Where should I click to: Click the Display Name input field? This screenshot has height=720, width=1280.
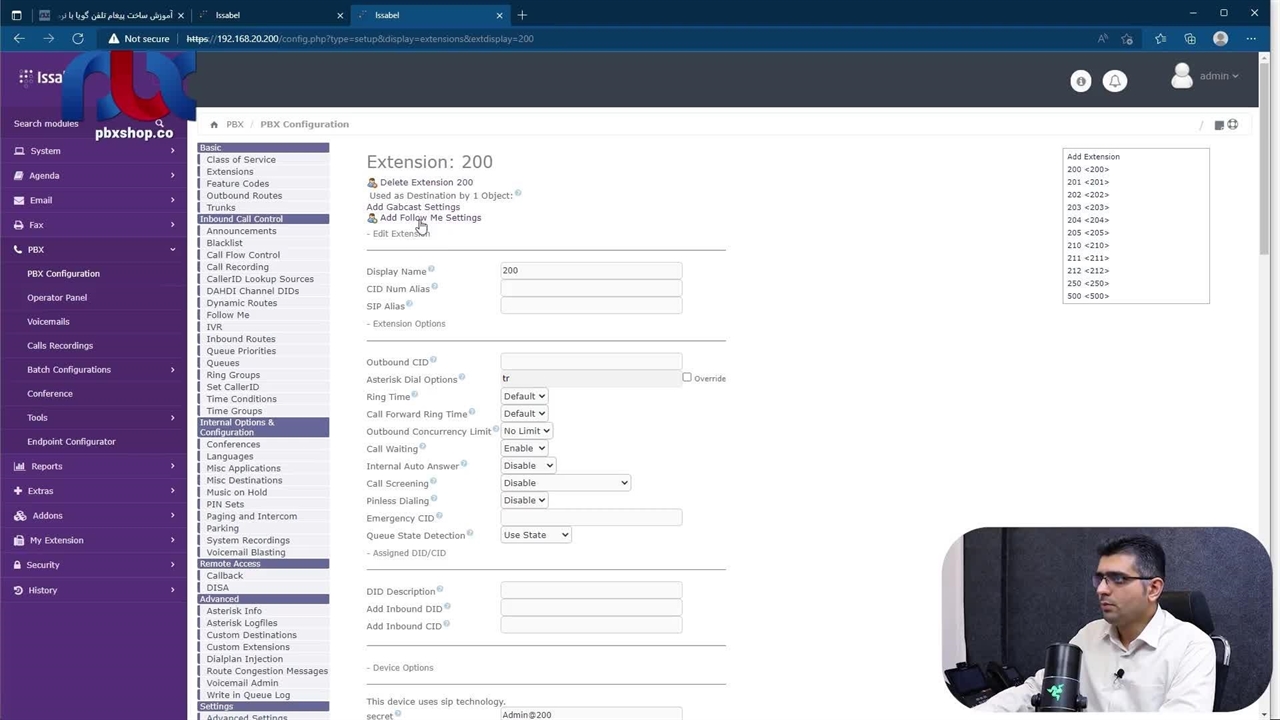(591, 271)
